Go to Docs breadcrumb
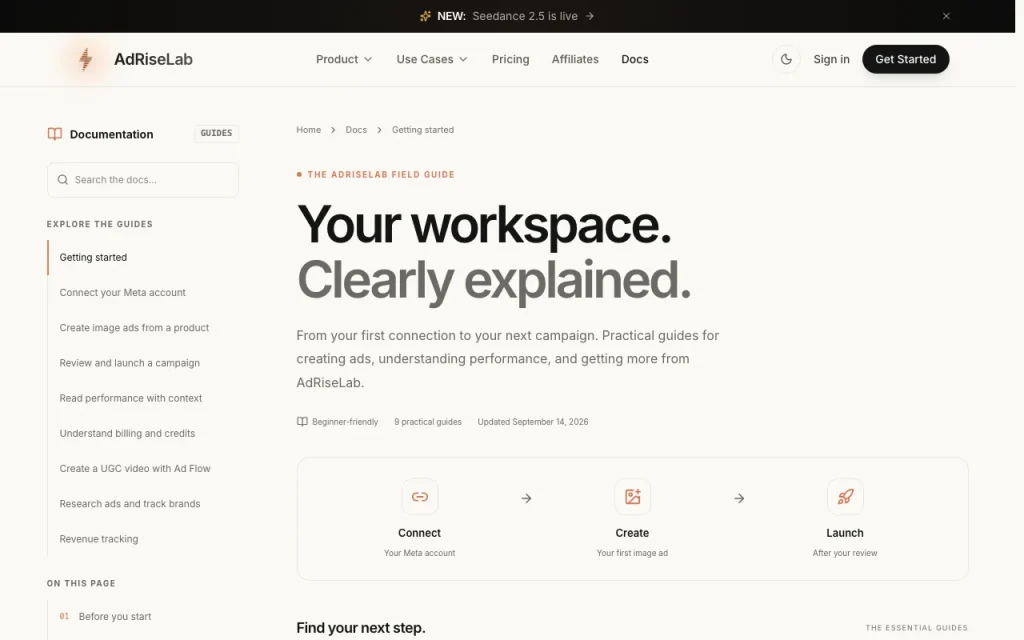This screenshot has width=1024, height=640. point(356,130)
